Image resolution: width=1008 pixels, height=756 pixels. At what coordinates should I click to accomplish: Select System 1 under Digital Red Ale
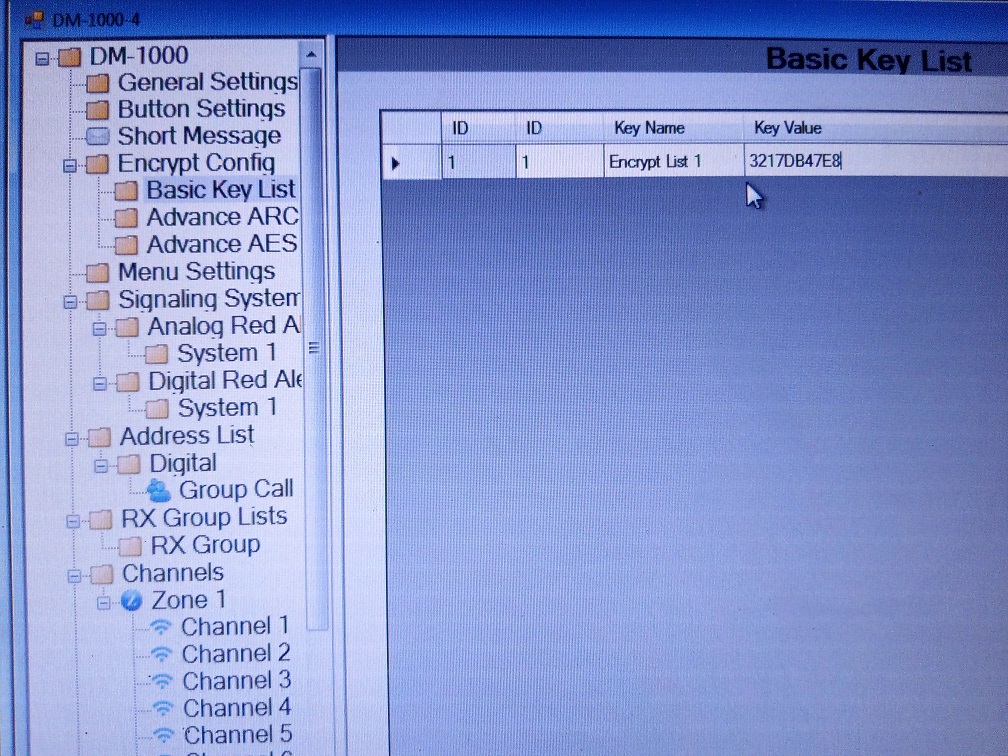[x=228, y=408]
